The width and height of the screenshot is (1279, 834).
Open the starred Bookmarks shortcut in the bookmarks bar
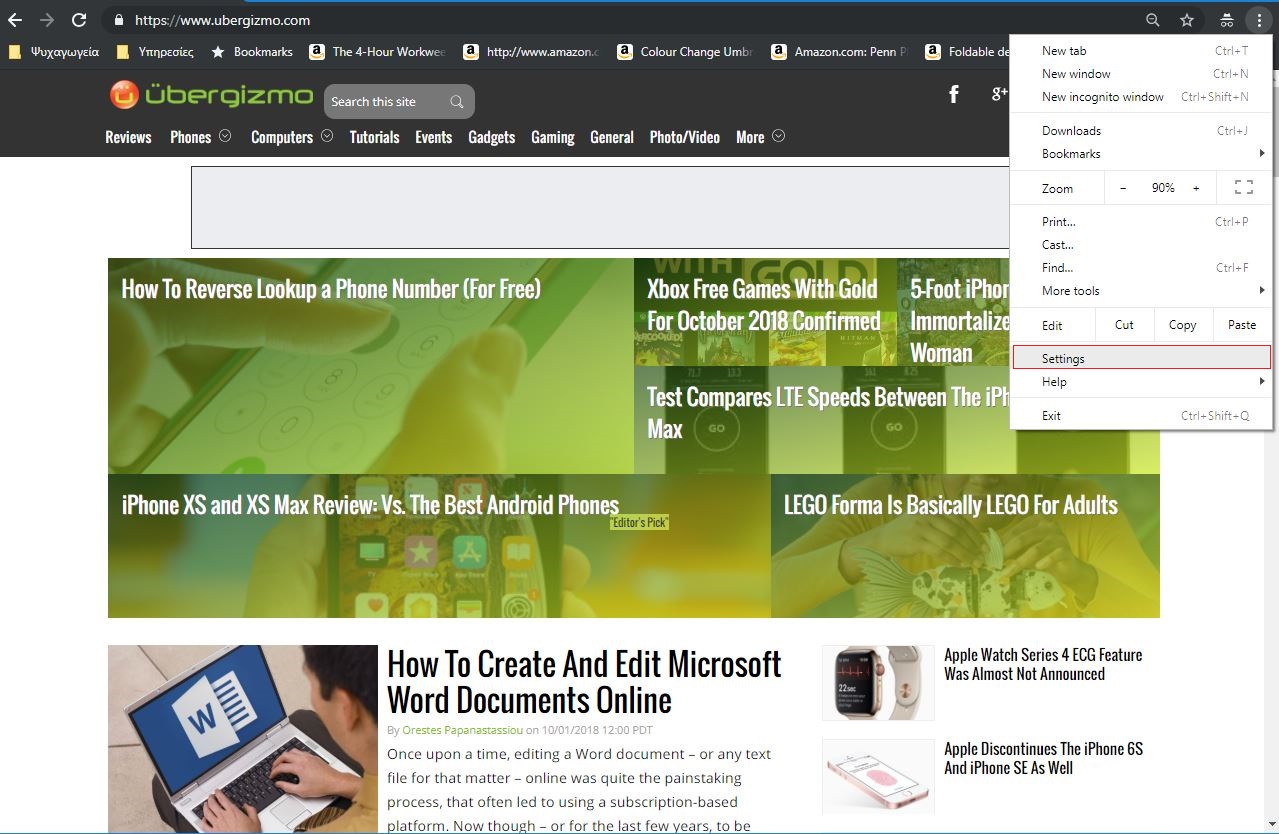pos(252,52)
